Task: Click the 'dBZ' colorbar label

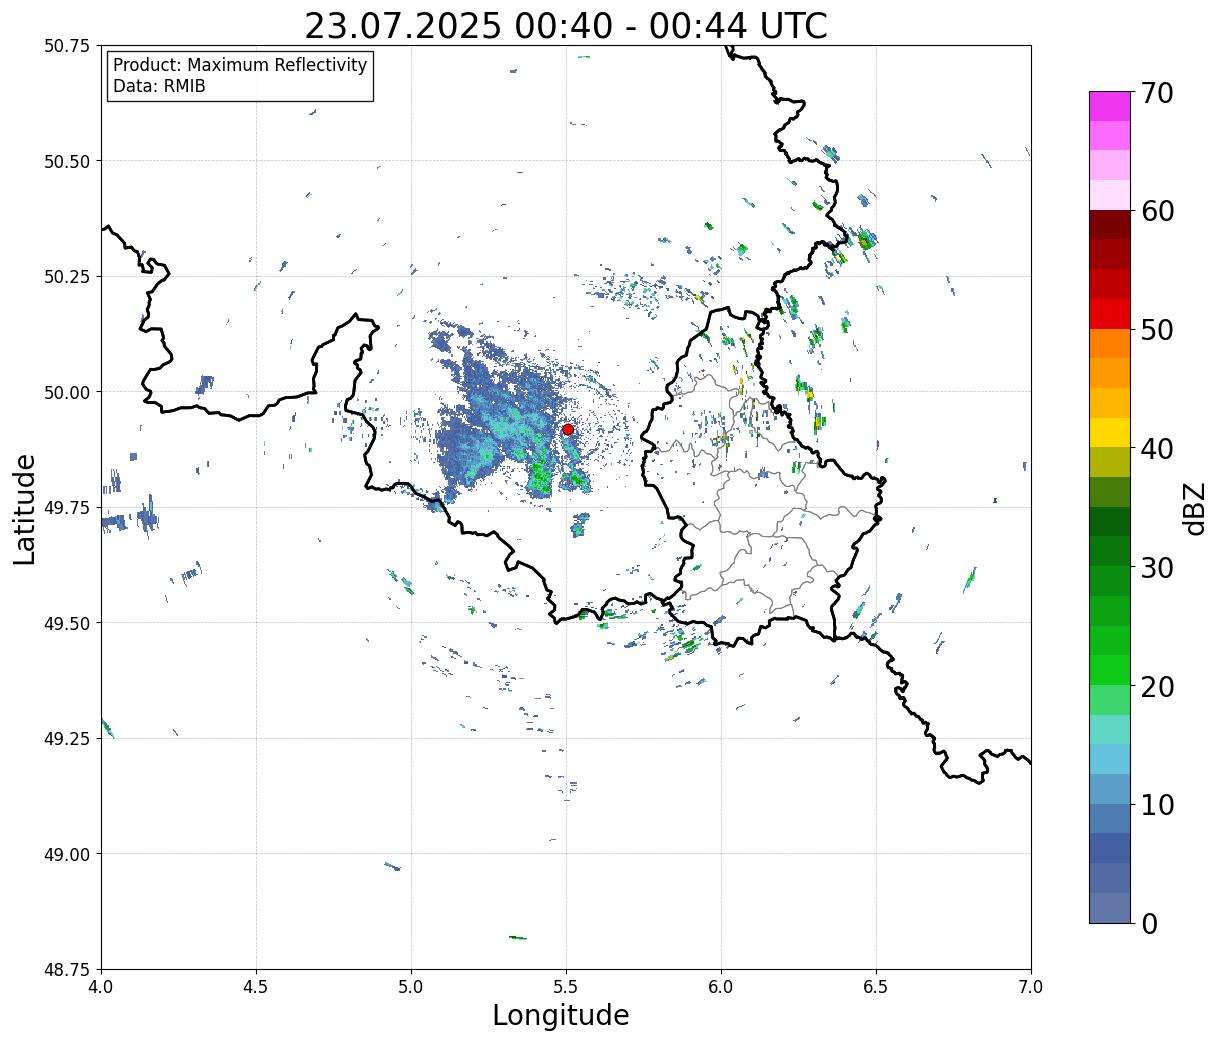Action: 1194,507
